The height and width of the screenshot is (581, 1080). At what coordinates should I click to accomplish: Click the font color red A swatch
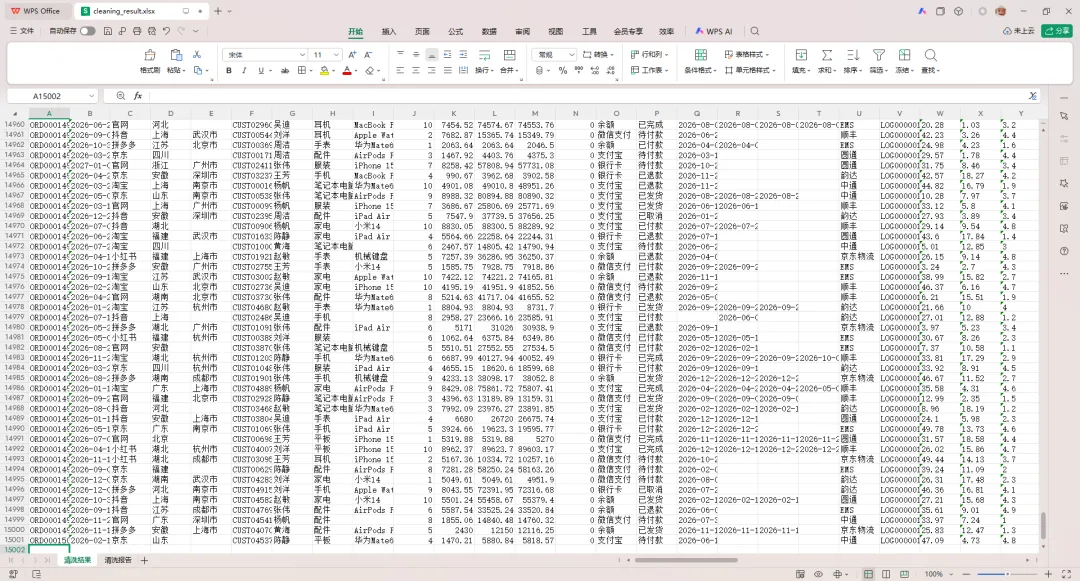click(x=346, y=70)
